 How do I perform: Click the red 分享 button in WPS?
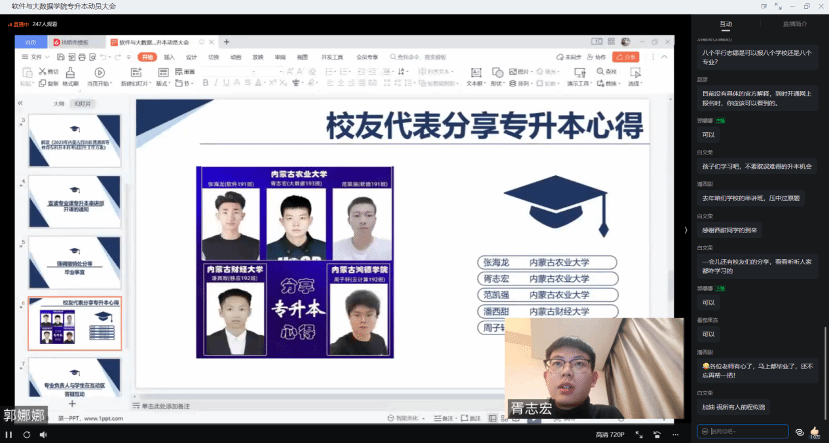click(628, 57)
